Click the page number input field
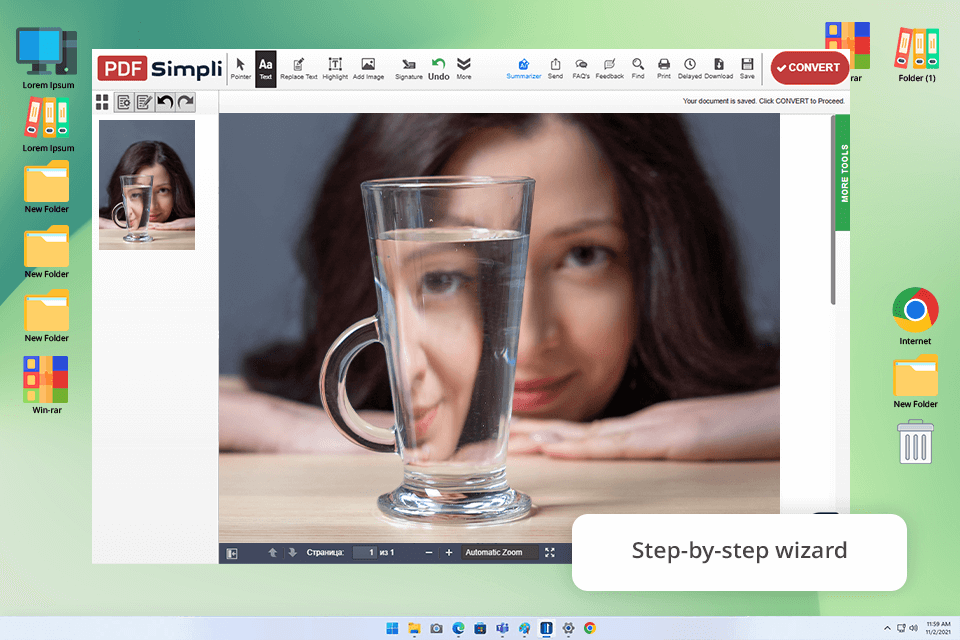 365,552
